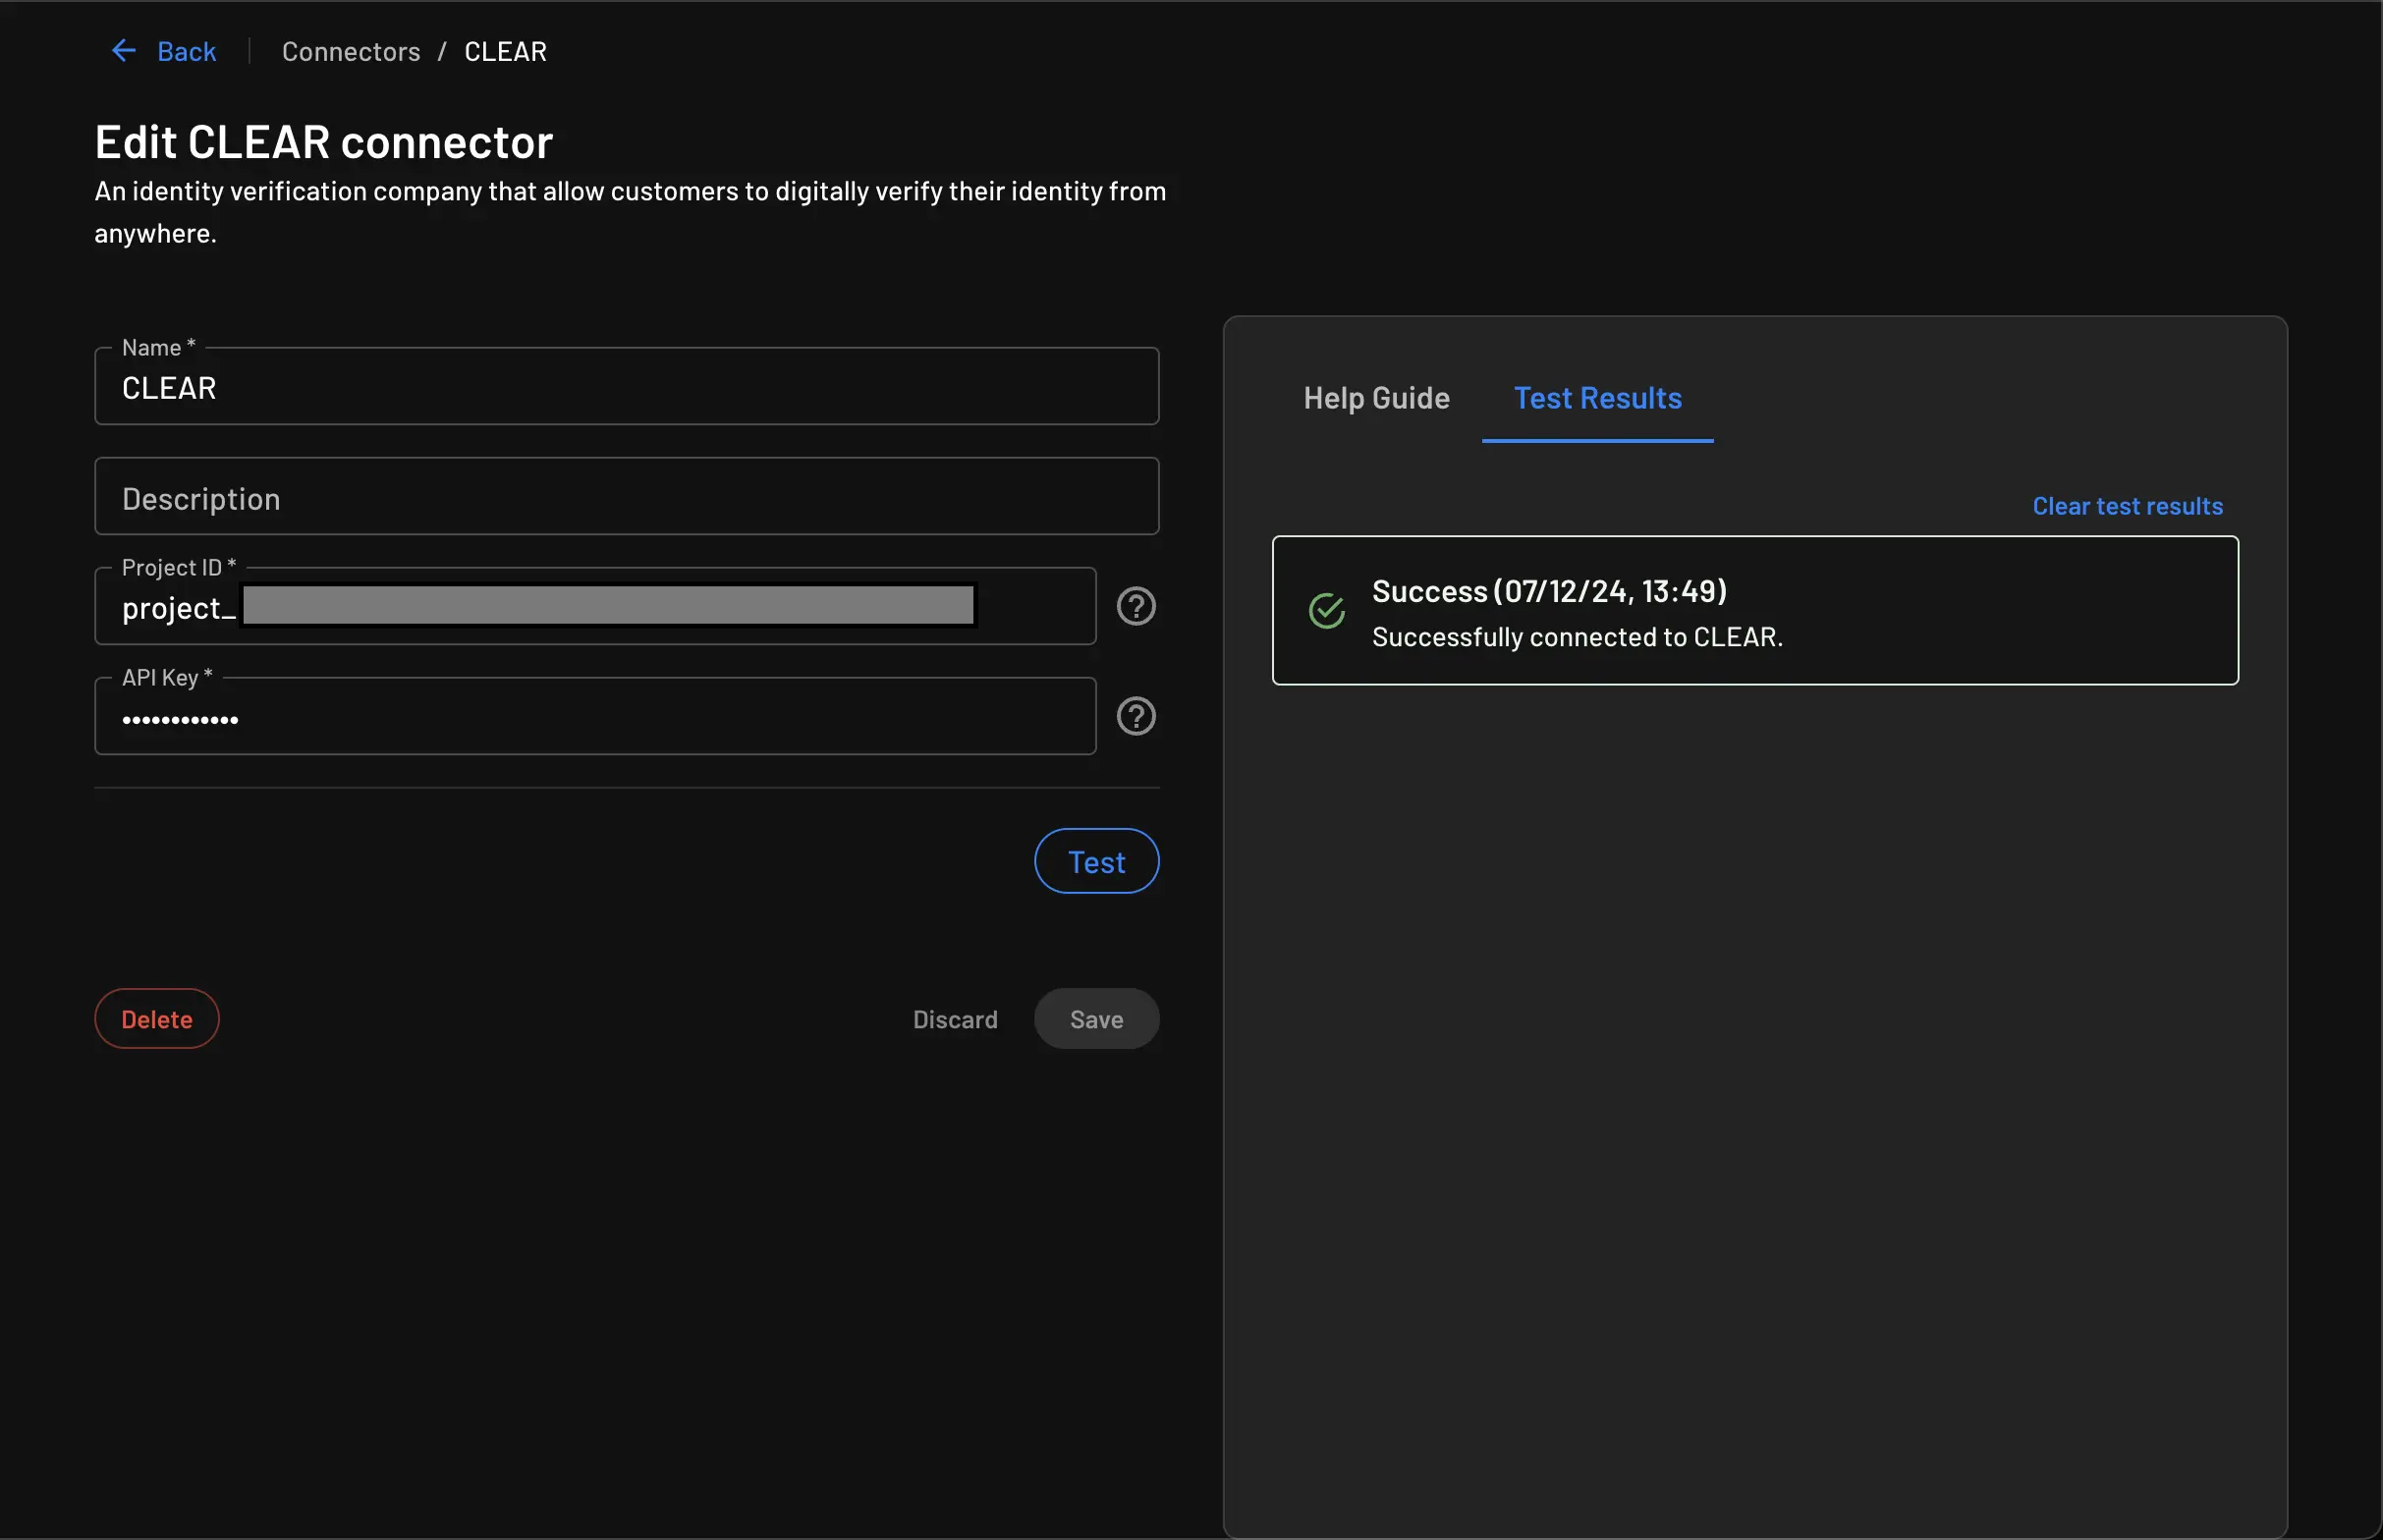Run the connector Test button
Image resolution: width=2383 pixels, height=1540 pixels.
(x=1096, y=861)
